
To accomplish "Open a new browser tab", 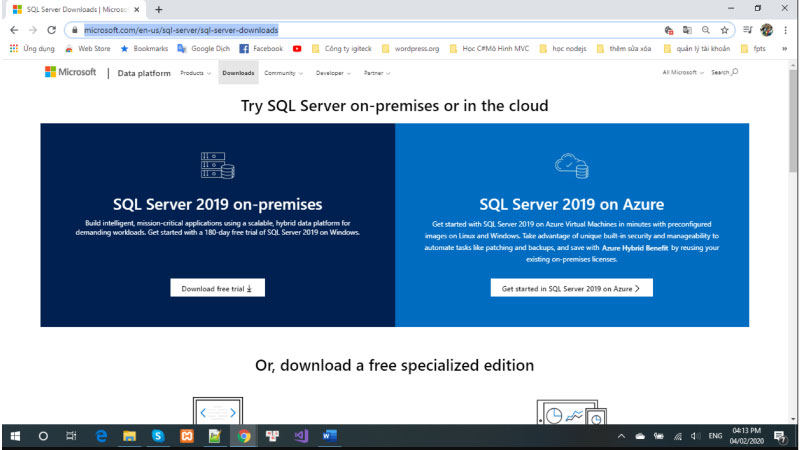I will [159, 10].
